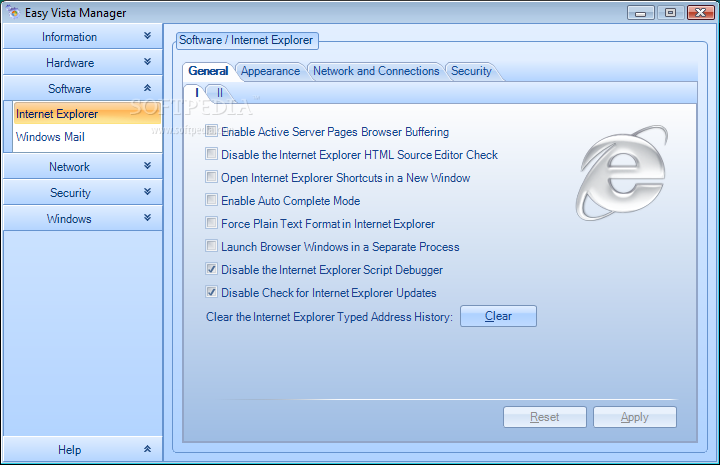Screen dimensions: 720x465
Task: Check Force Plain Text Format in Internet Explorer
Action: [x=211, y=223]
